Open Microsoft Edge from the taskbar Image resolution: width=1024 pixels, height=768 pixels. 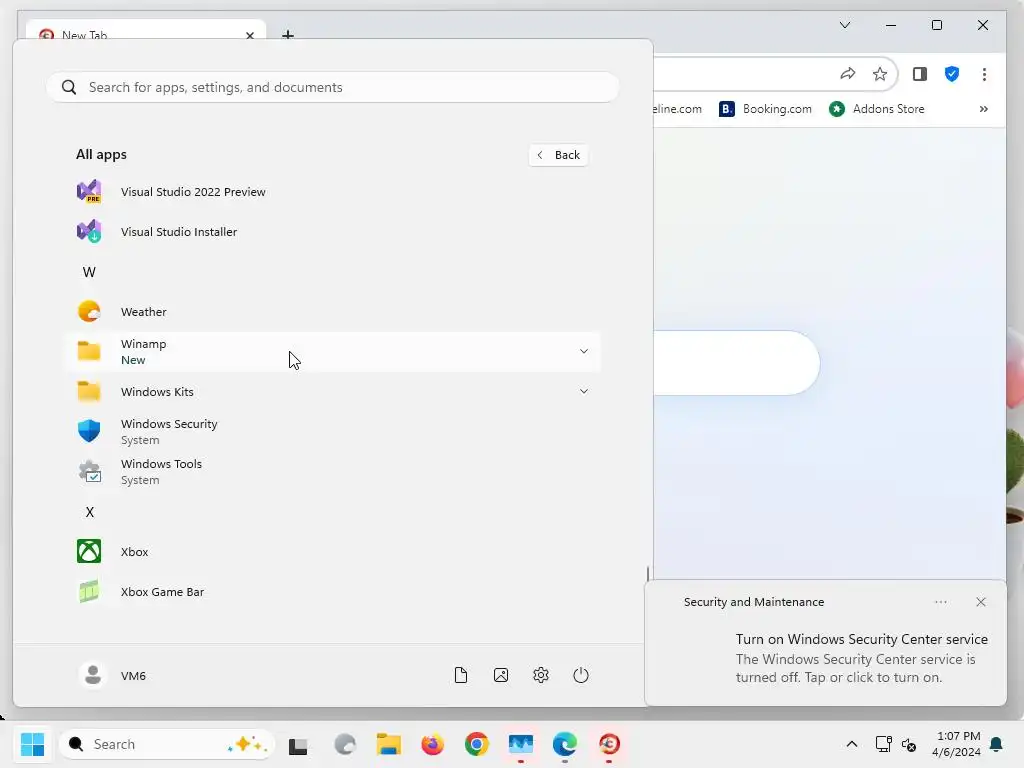(565, 744)
